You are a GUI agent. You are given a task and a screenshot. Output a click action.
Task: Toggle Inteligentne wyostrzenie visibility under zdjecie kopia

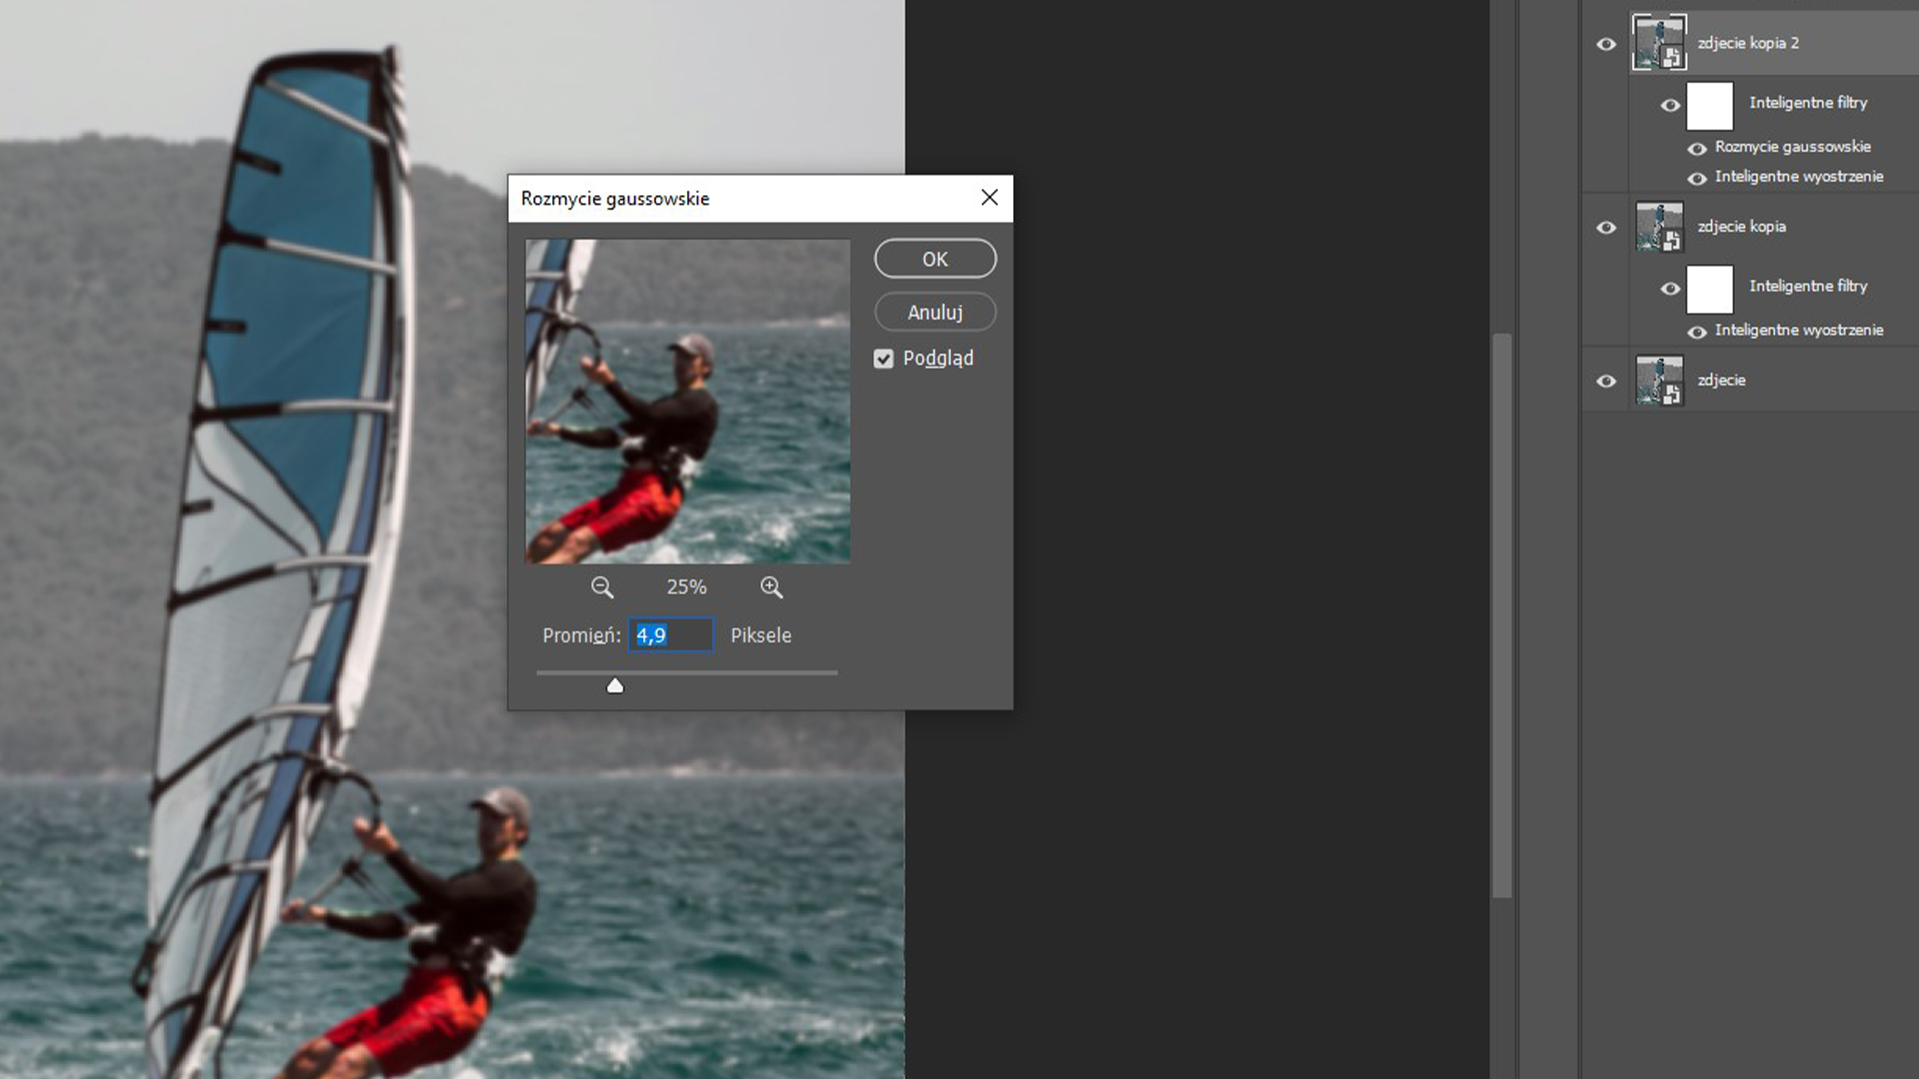pos(1697,332)
